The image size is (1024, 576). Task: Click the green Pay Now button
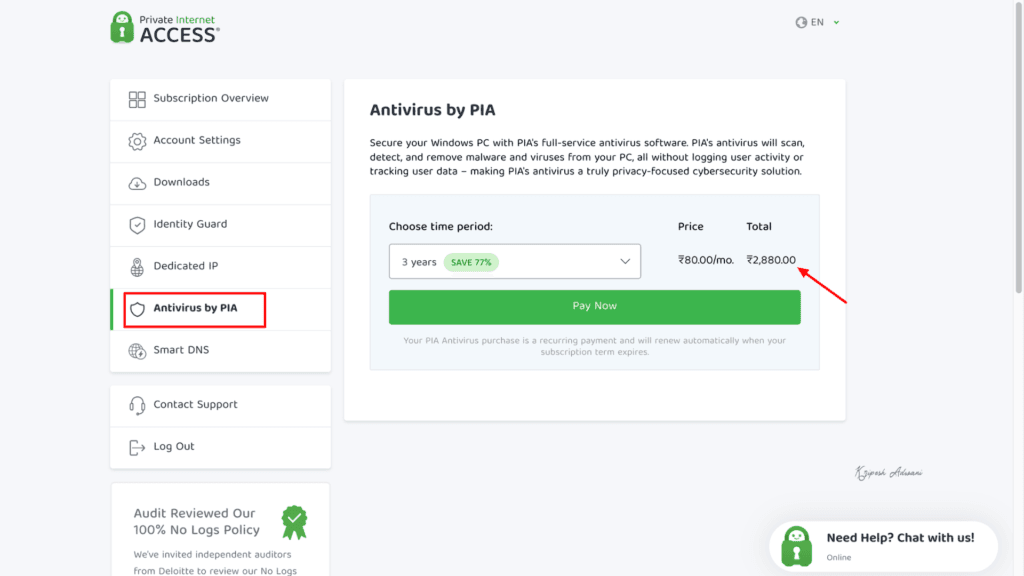(594, 307)
